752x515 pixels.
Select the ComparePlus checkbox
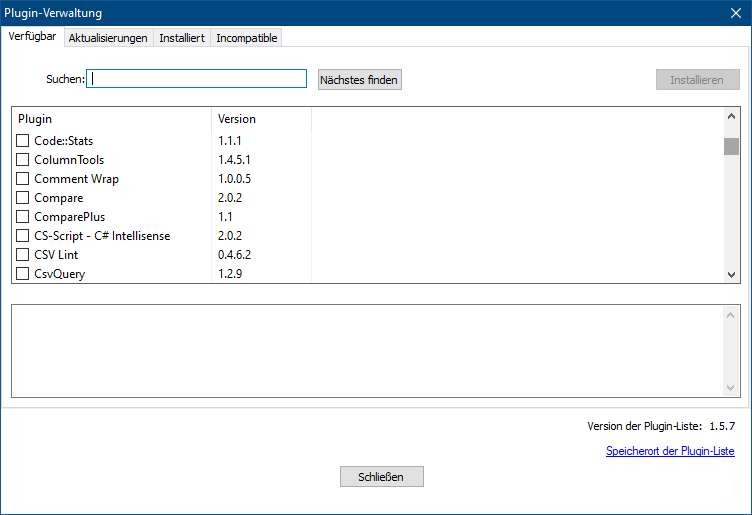point(23,216)
